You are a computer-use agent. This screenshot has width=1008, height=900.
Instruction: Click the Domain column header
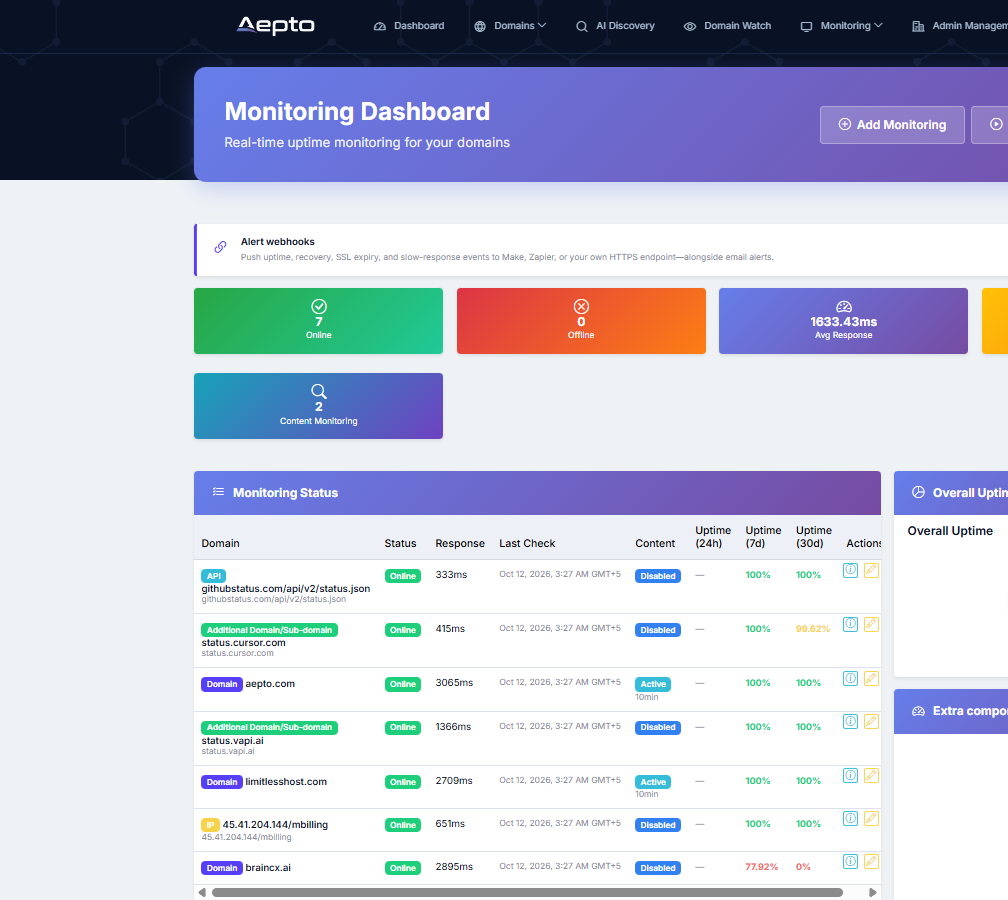[220, 543]
